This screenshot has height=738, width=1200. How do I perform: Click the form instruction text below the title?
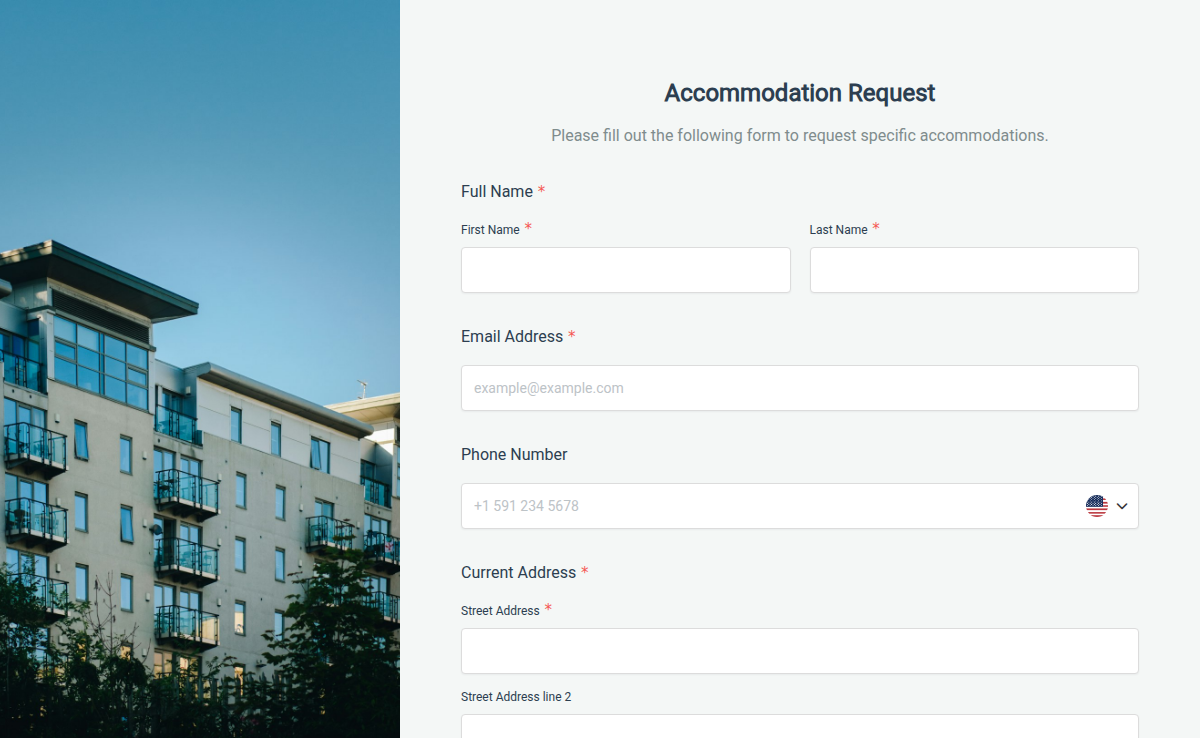coord(799,135)
